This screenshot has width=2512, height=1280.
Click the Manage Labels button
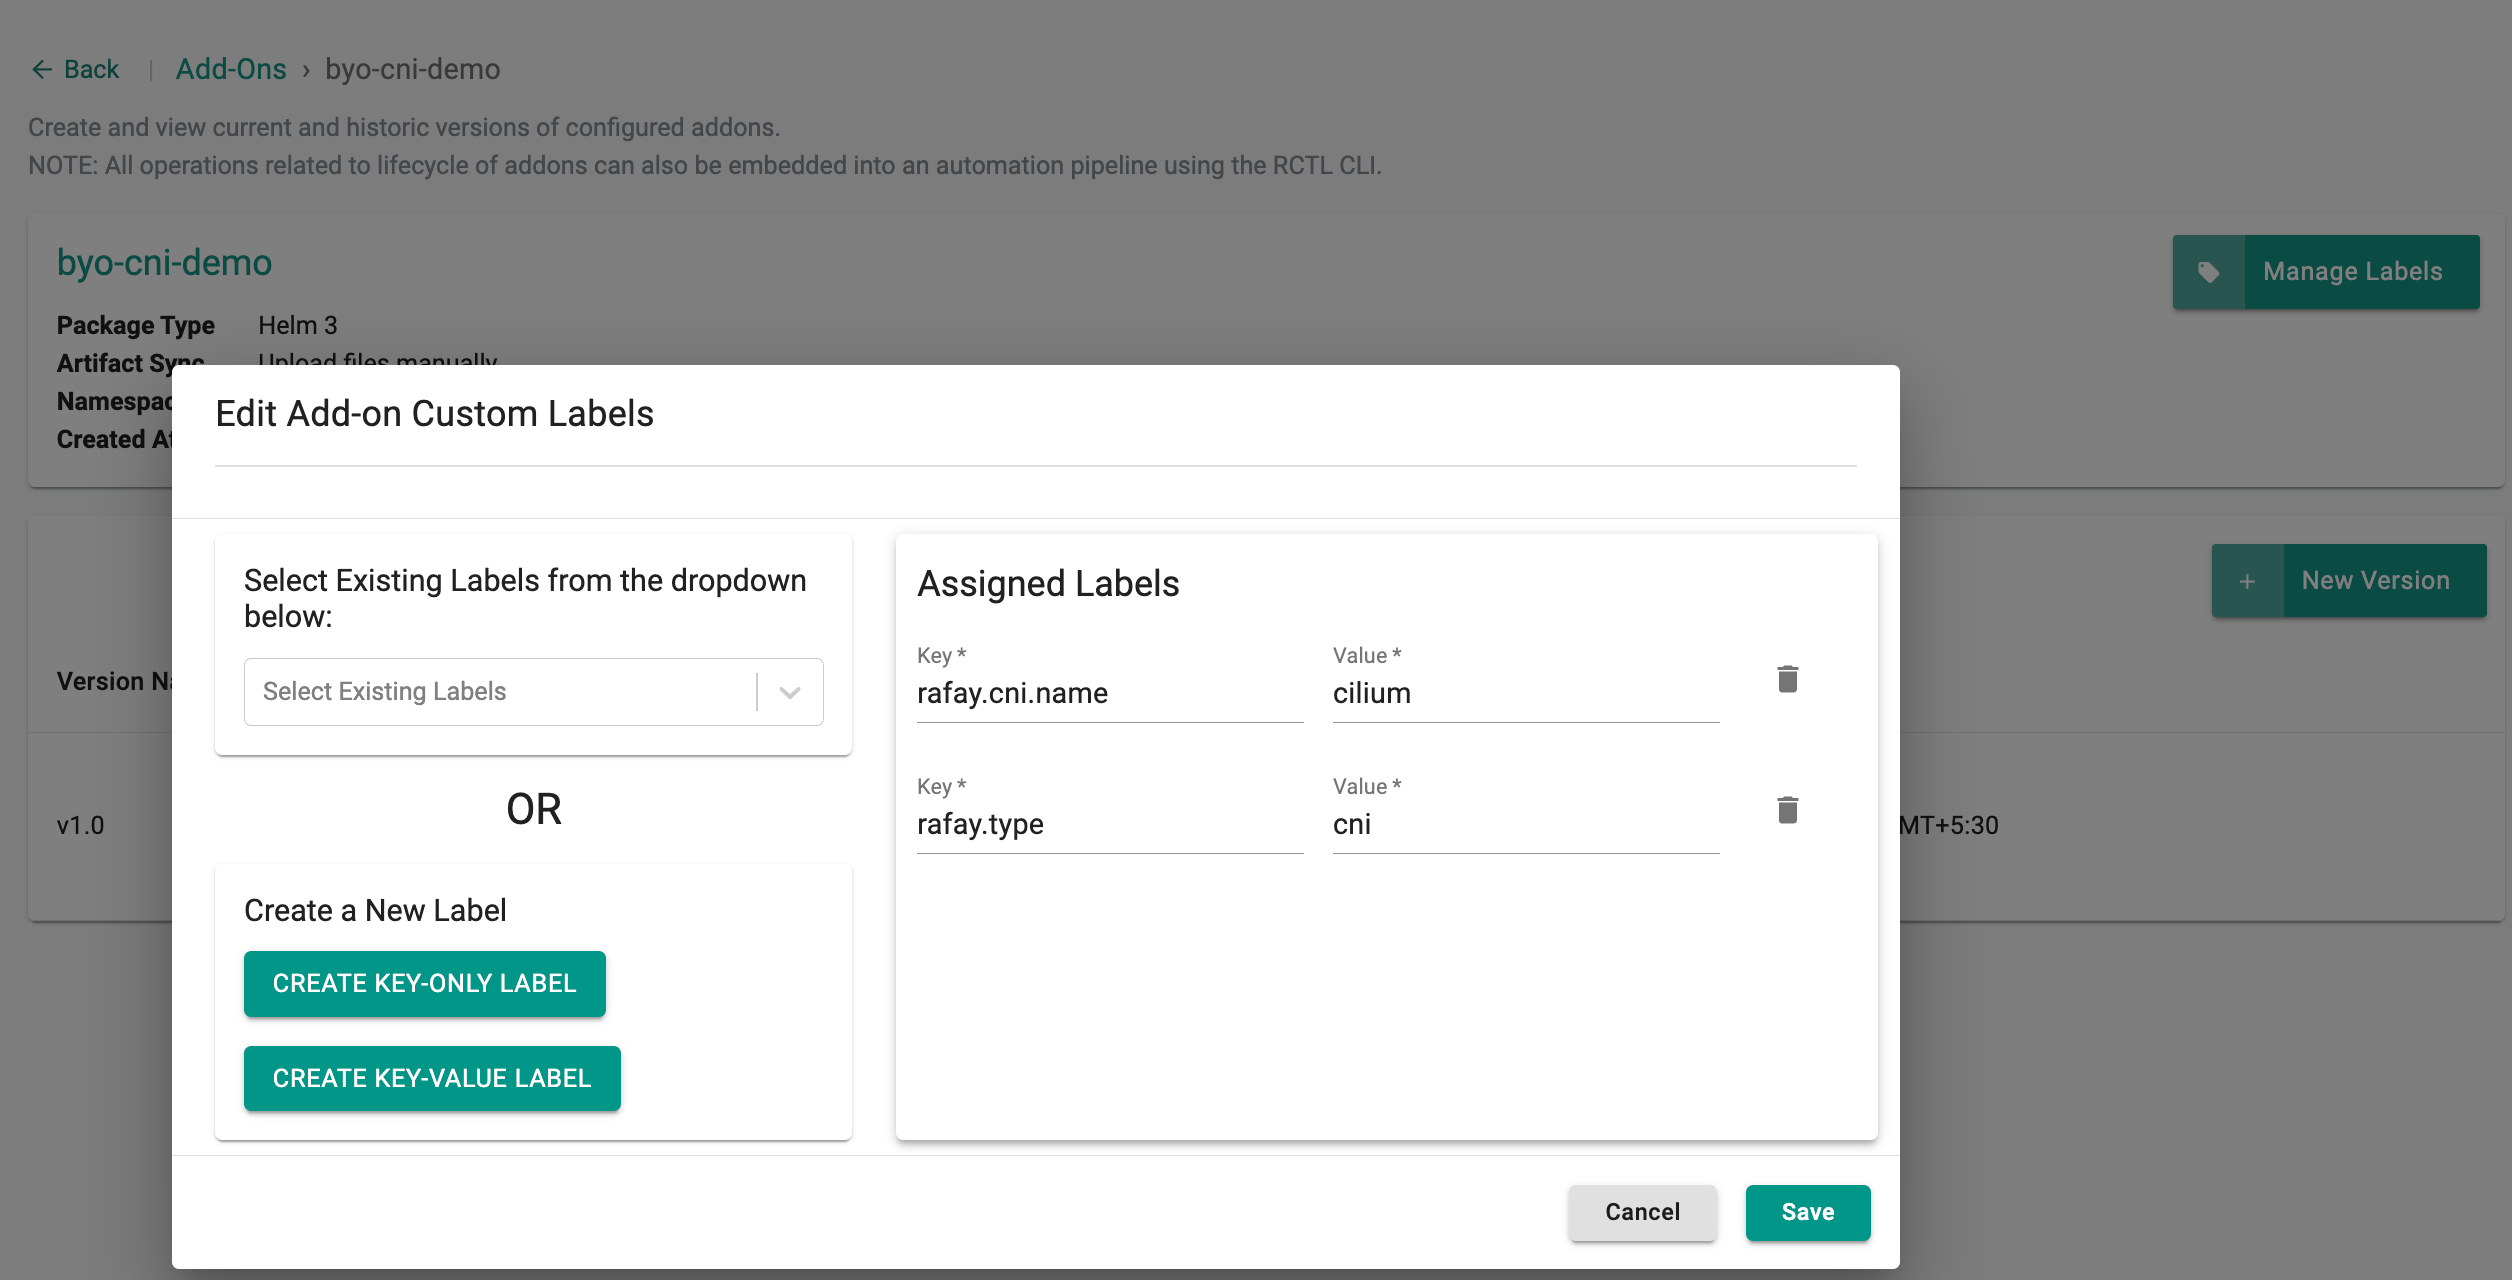click(x=2352, y=272)
